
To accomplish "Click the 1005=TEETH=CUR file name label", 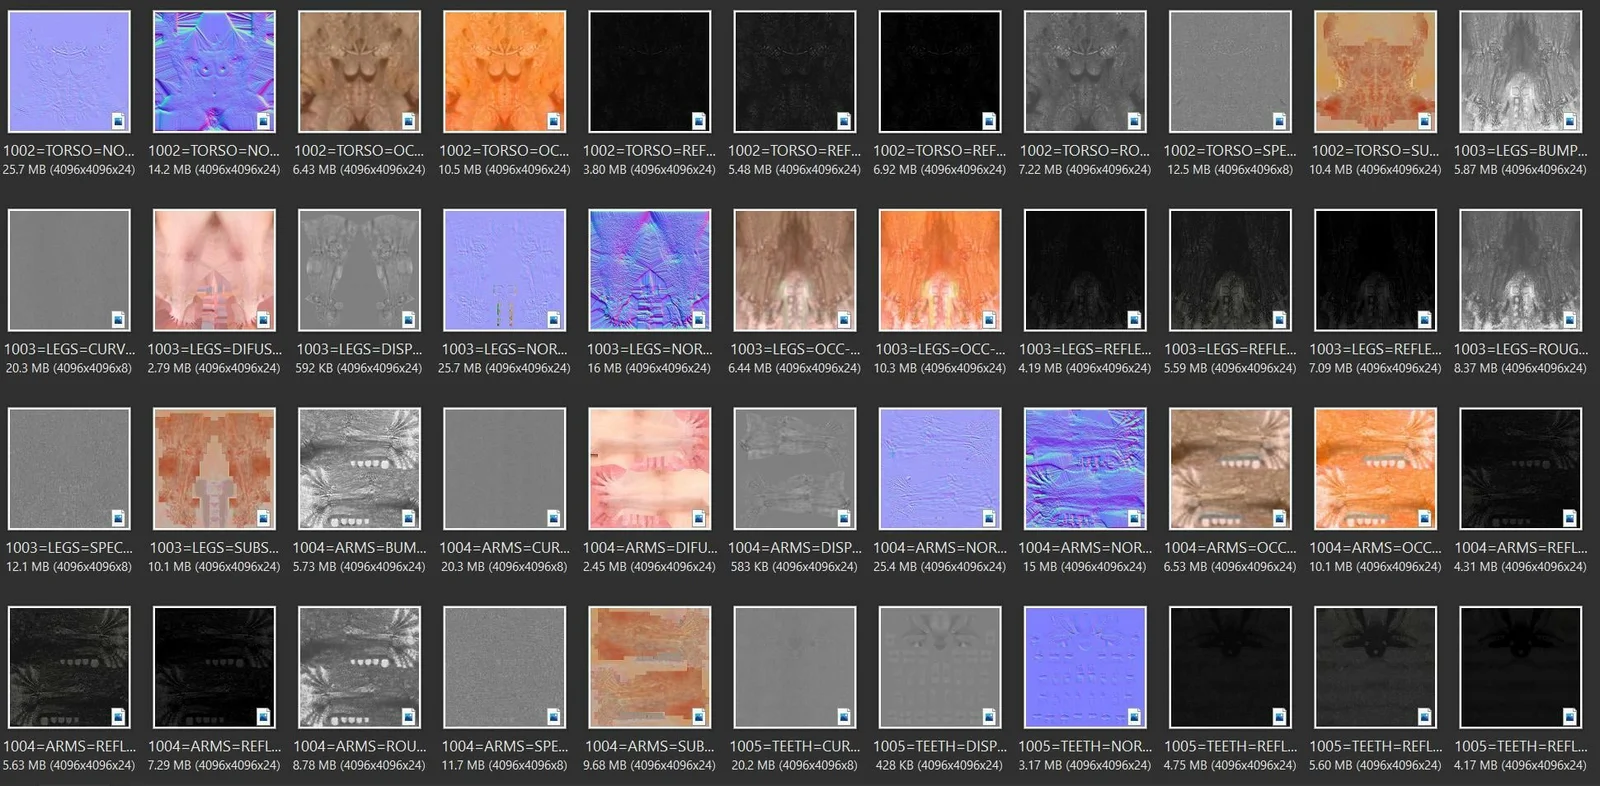I will [x=795, y=746].
